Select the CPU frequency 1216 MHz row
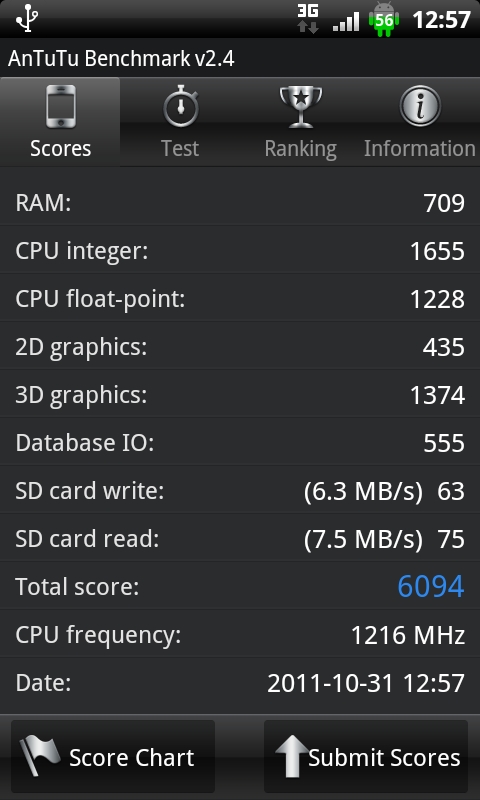 [240, 635]
